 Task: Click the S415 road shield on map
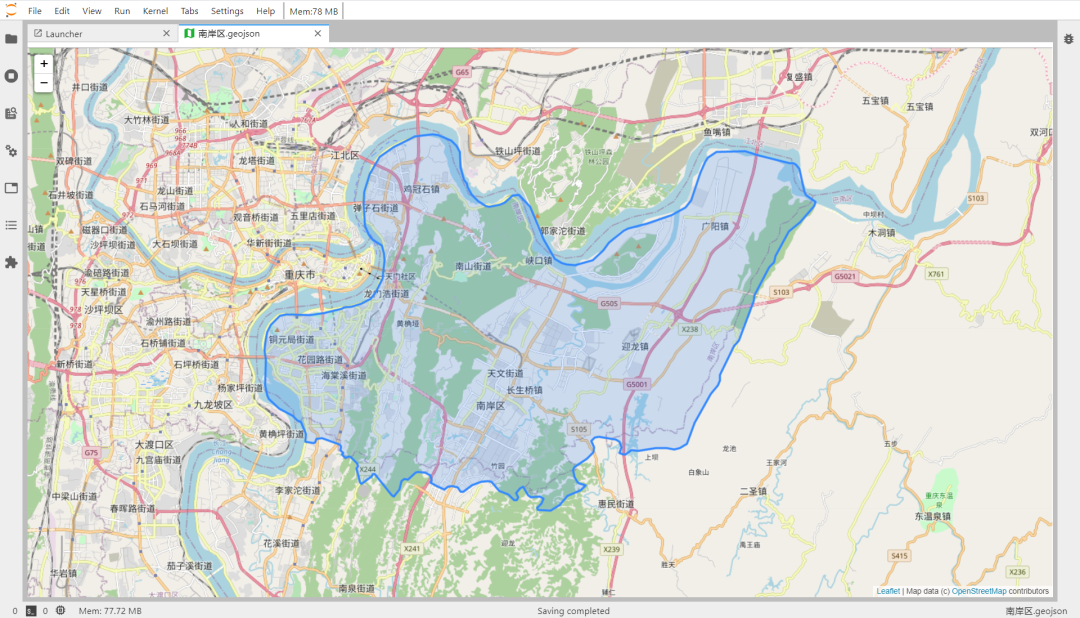pos(900,555)
